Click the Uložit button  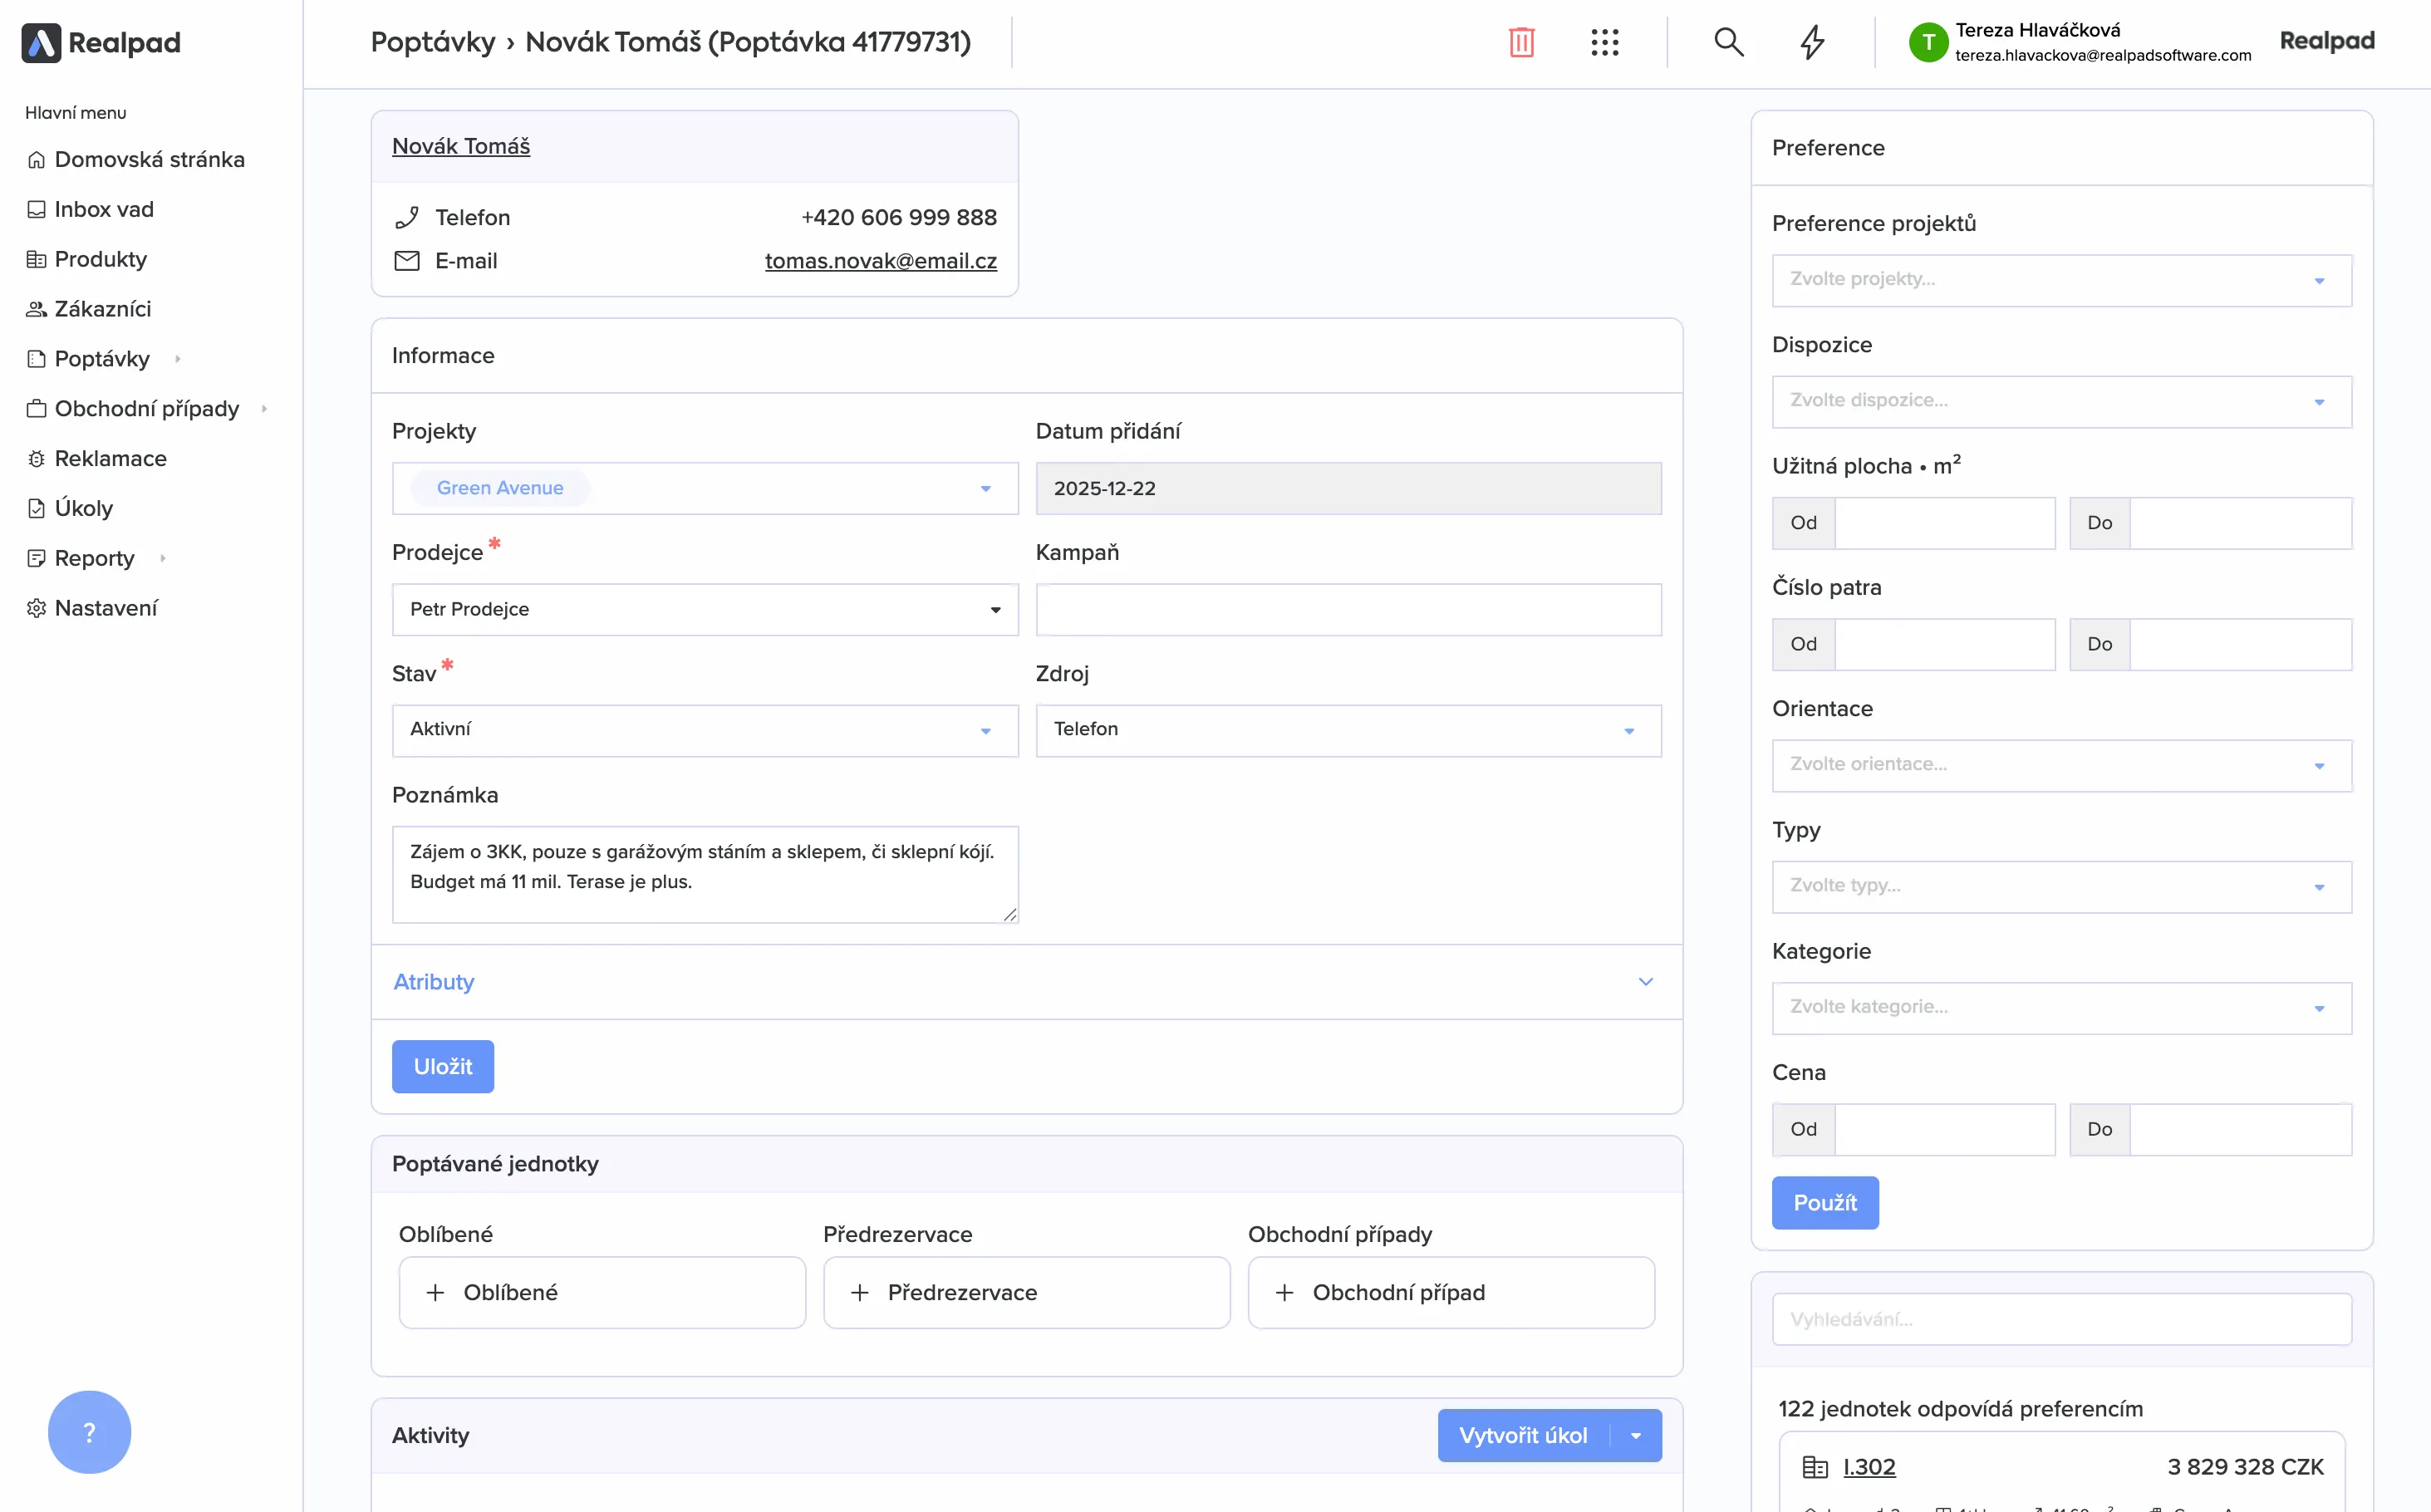click(442, 1066)
